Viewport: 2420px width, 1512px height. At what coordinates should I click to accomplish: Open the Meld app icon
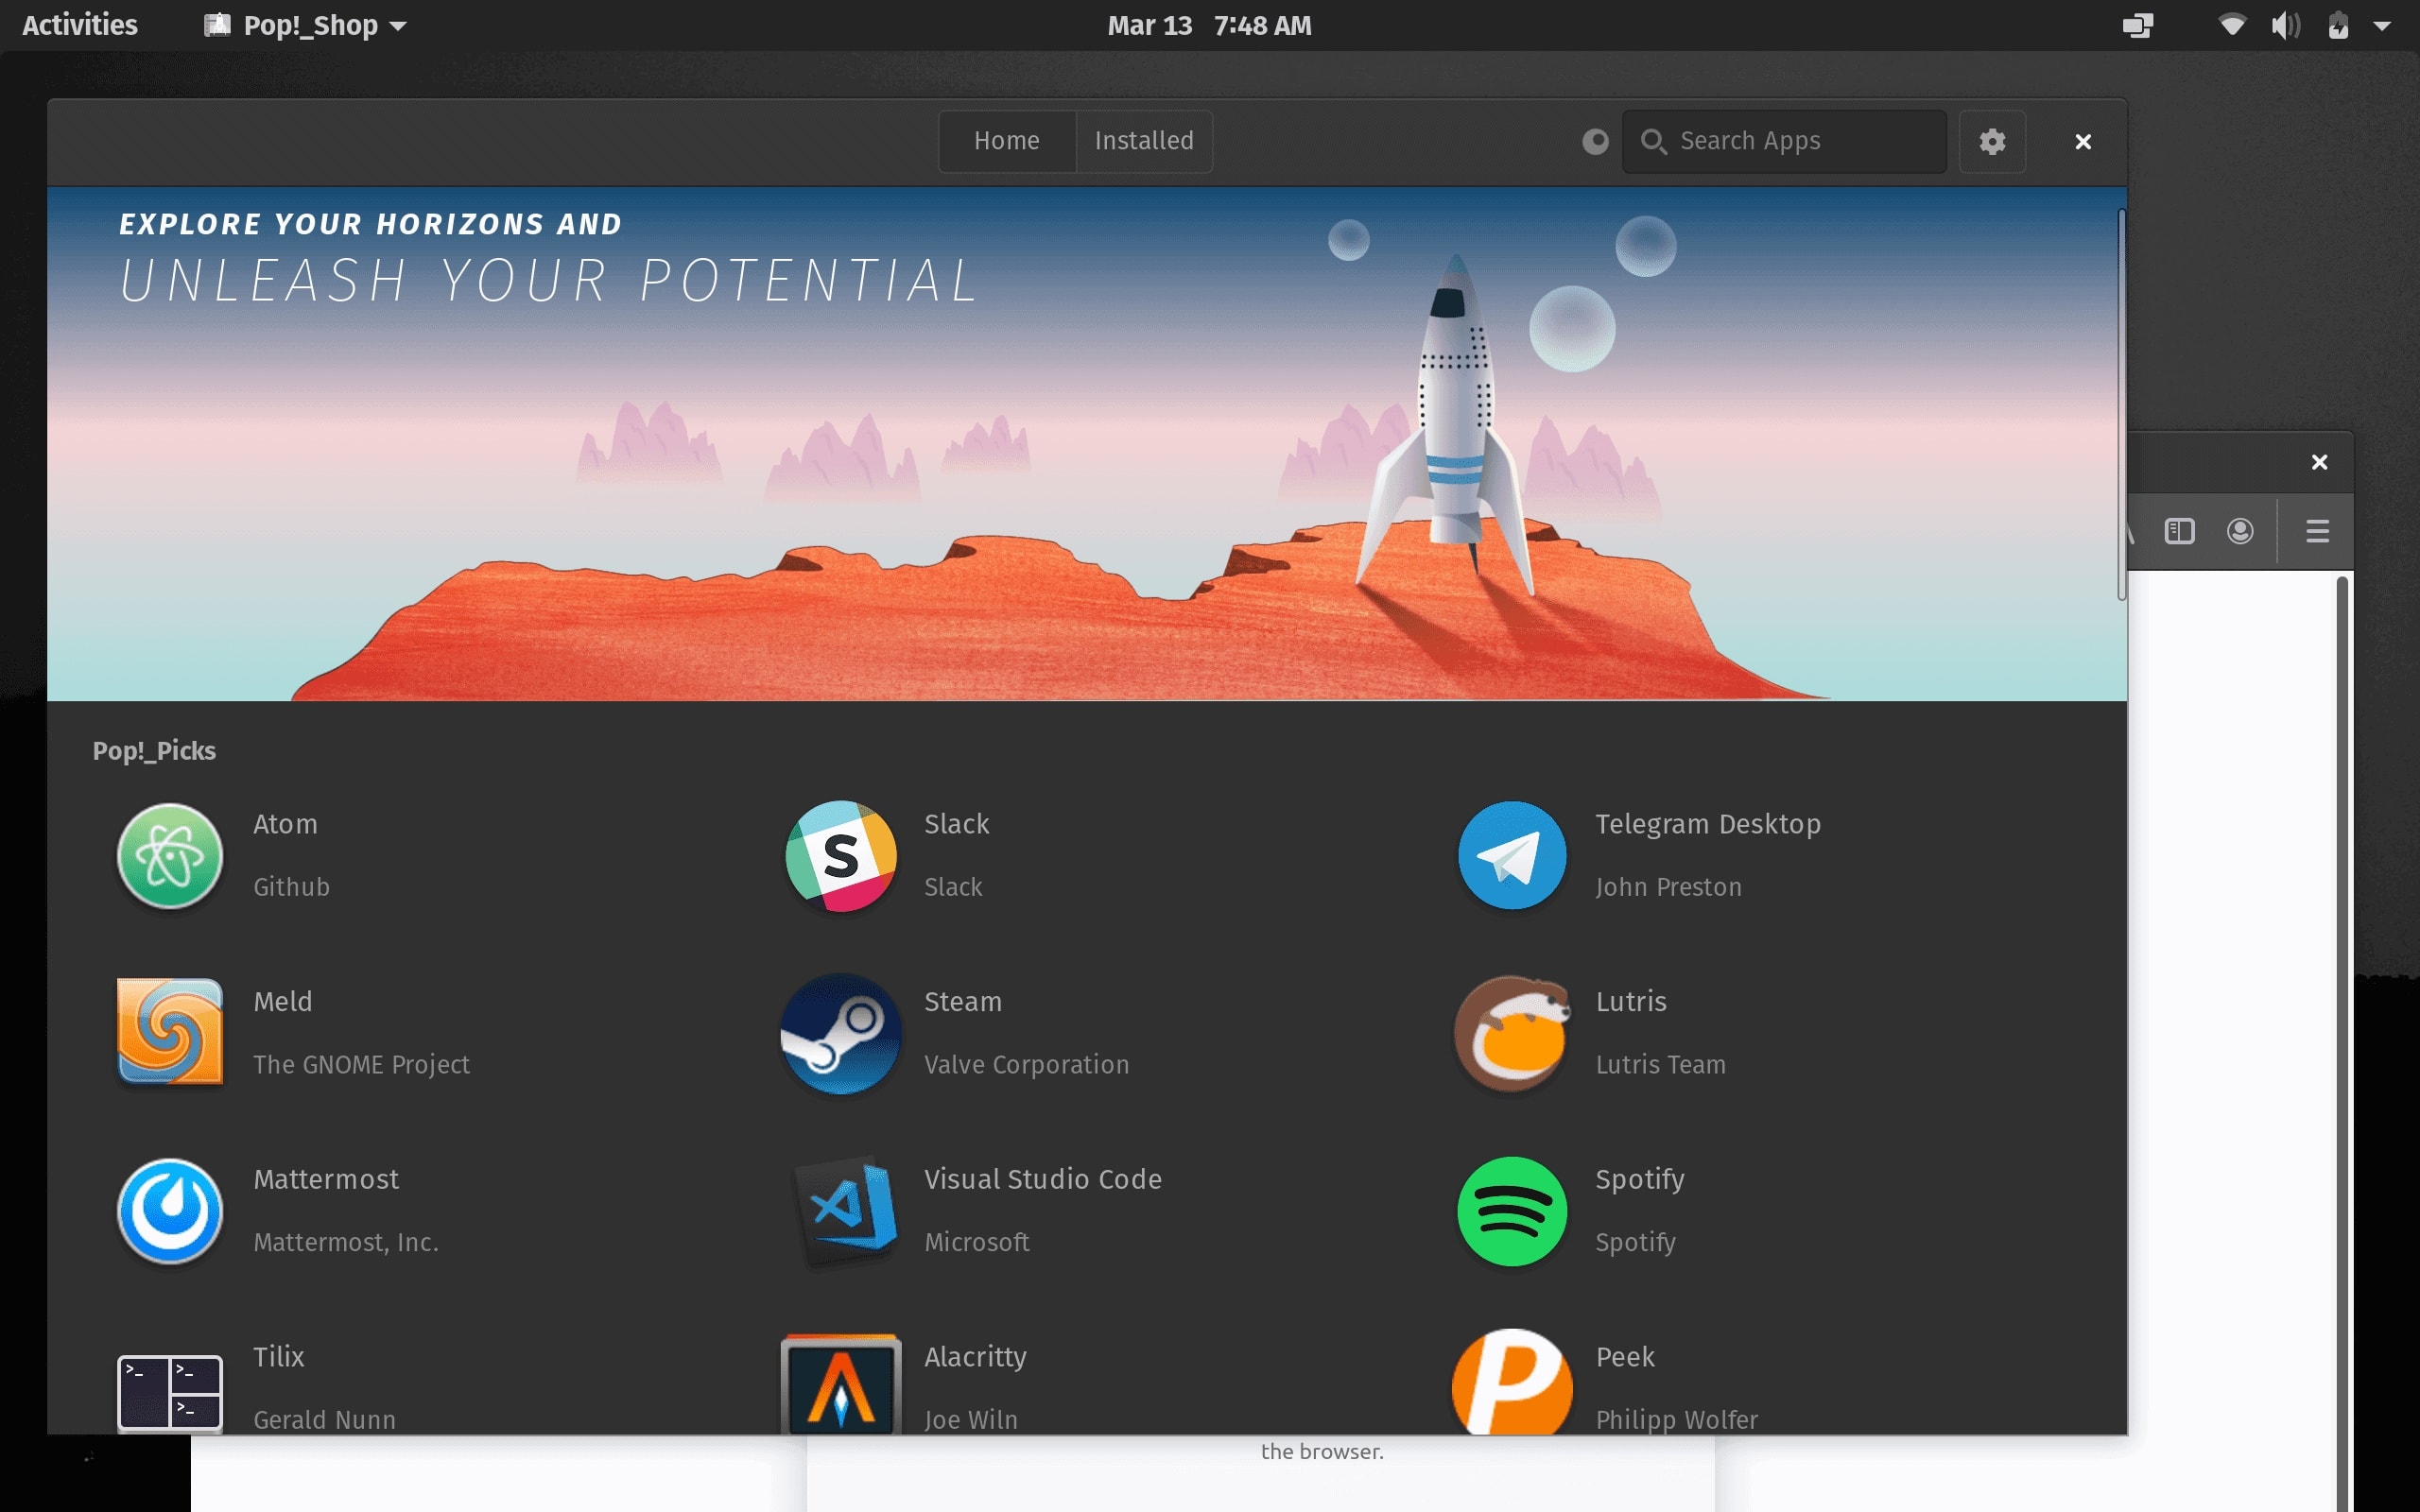point(170,1032)
